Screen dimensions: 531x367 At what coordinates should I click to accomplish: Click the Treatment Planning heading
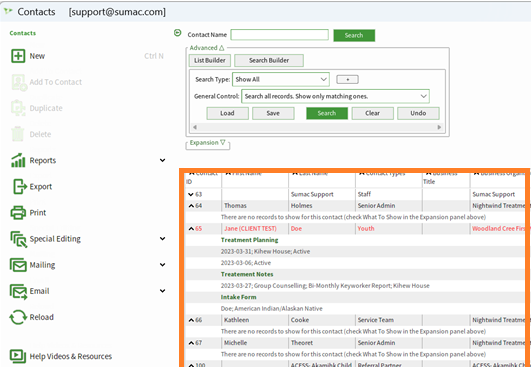(x=250, y=240)
